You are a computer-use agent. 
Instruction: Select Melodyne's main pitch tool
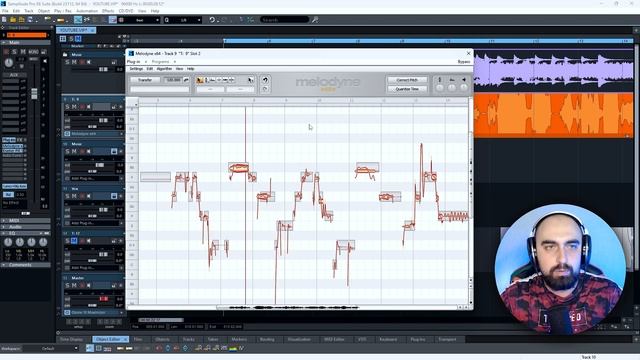(x=200, y=80)
